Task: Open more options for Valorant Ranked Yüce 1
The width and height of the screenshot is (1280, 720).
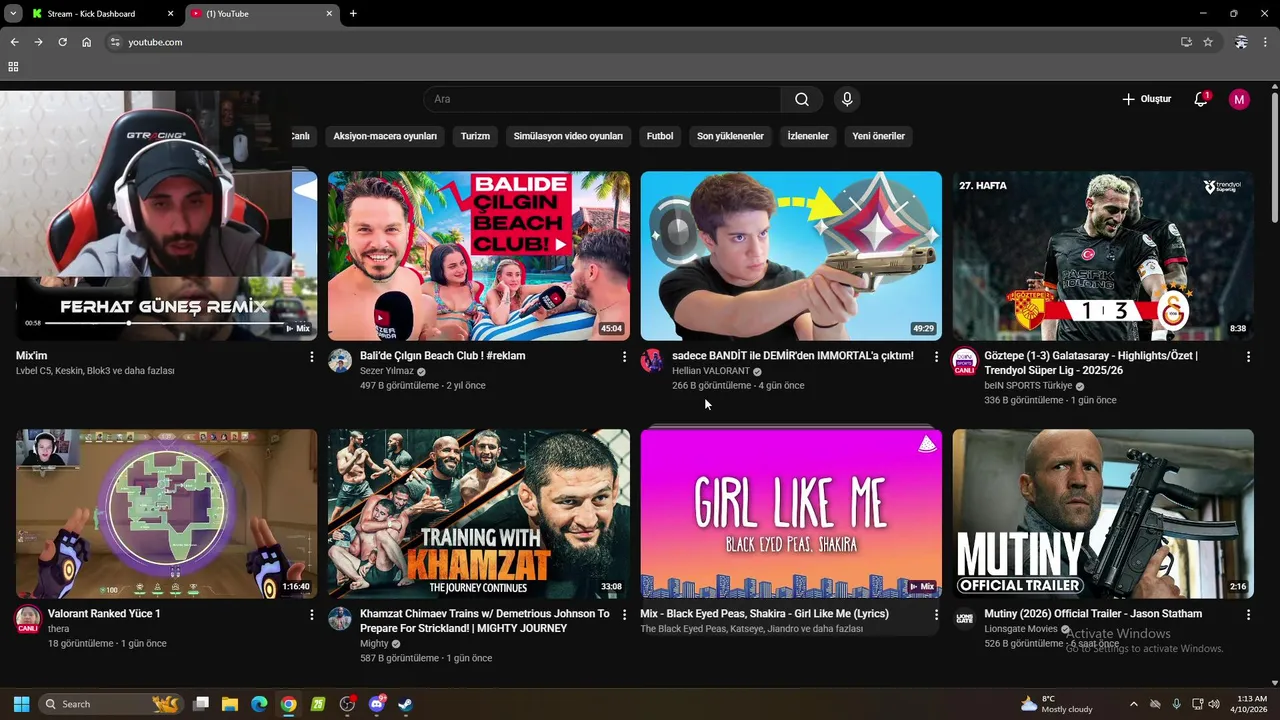Action: coord(311,614)
